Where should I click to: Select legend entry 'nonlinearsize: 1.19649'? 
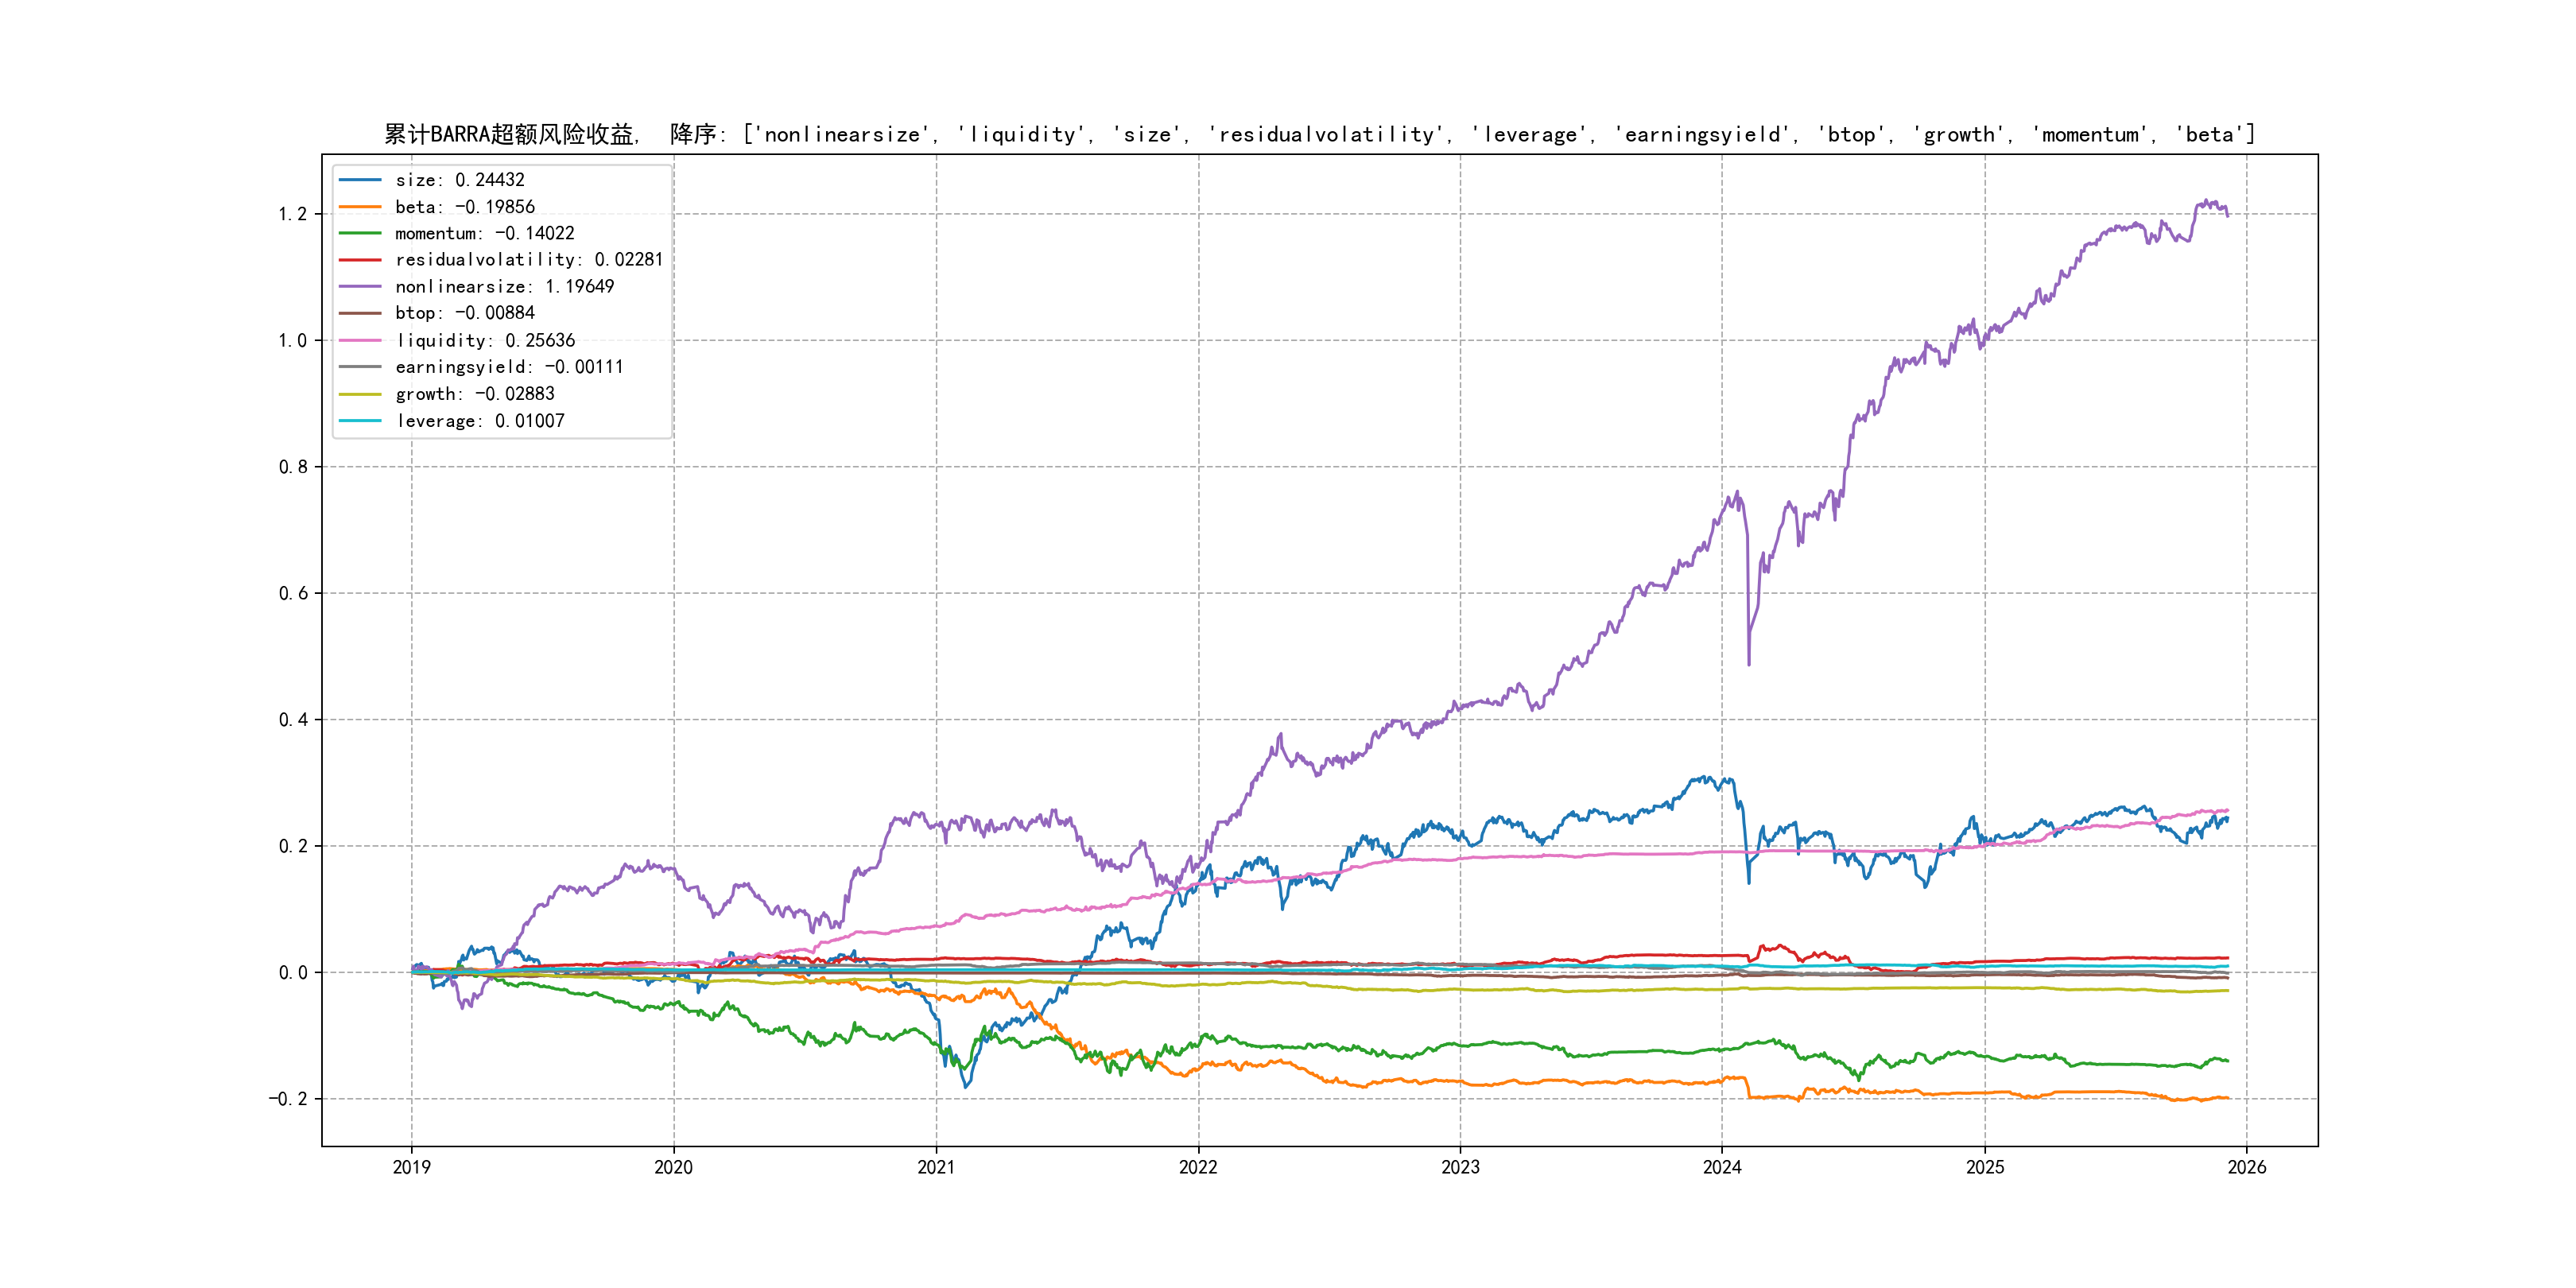coord(504,287)
